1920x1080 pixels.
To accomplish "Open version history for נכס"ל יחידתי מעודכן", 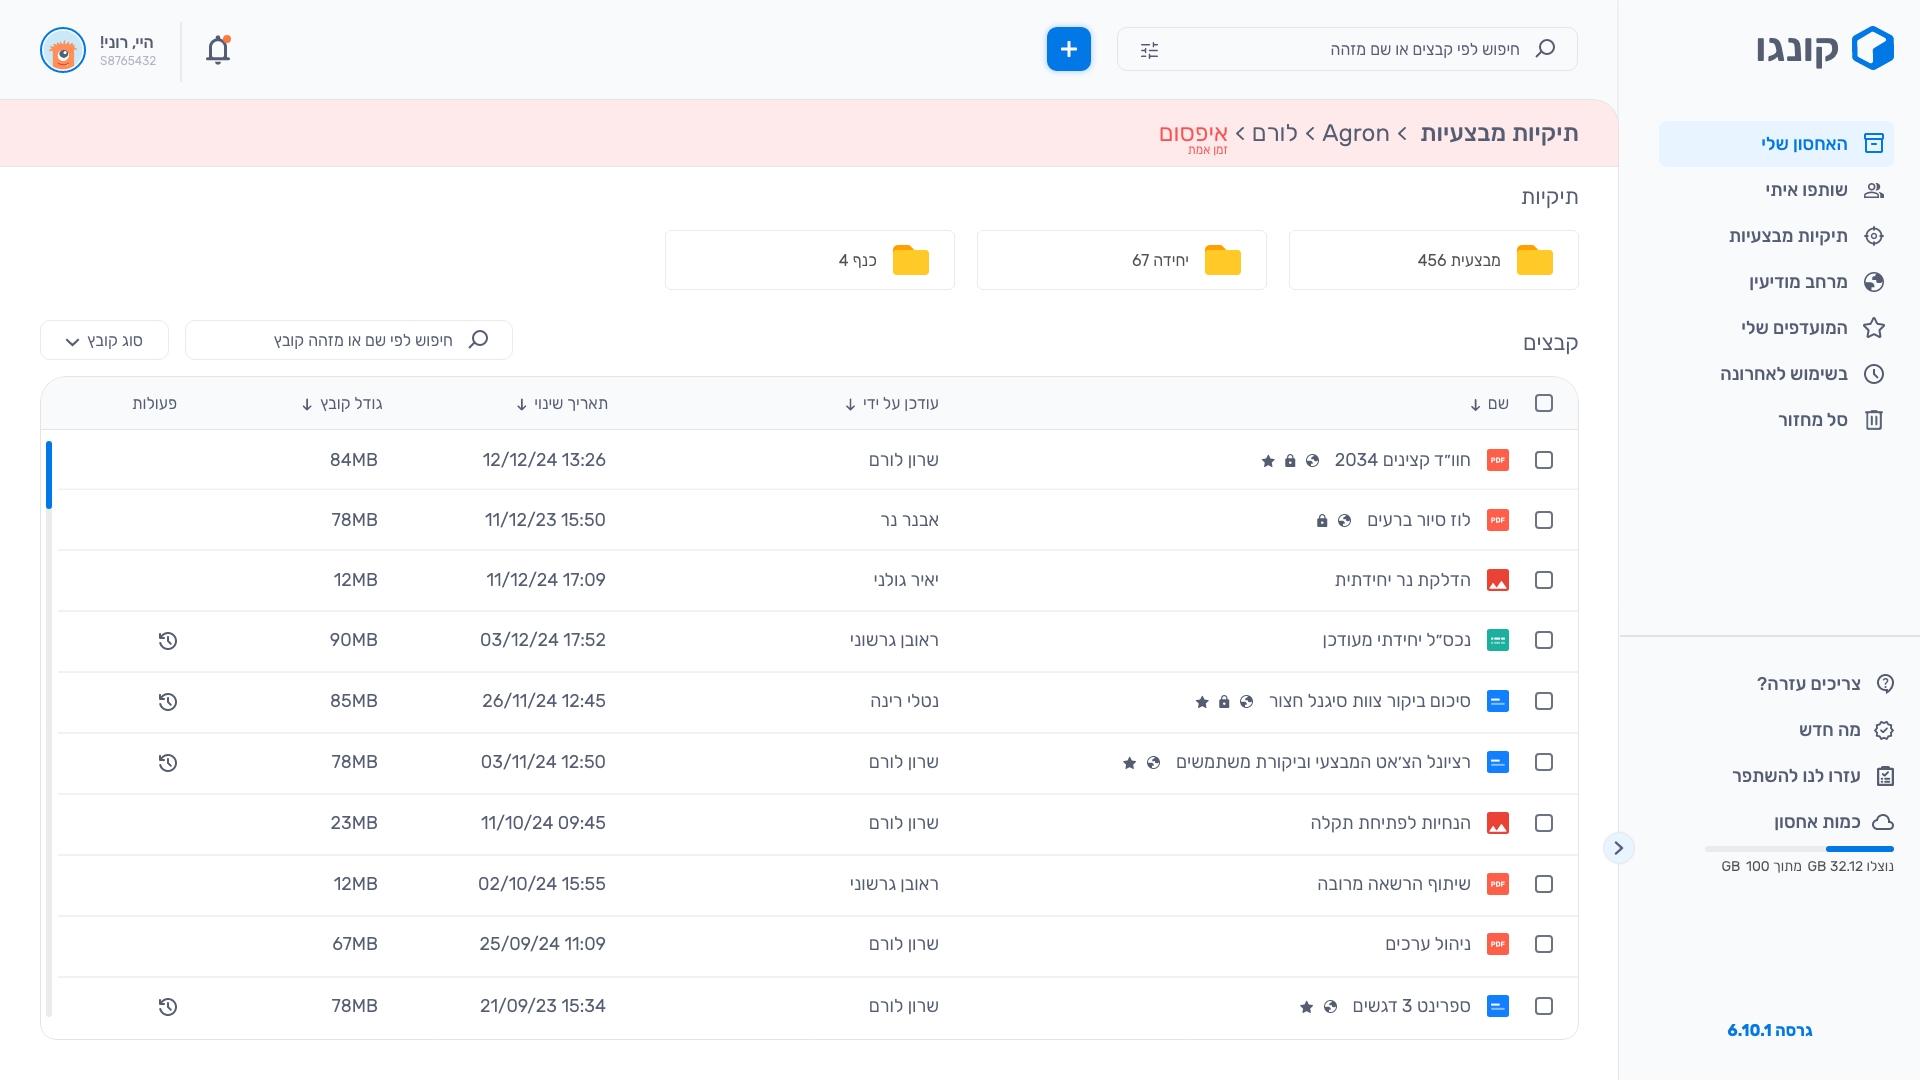I will 168,641.
